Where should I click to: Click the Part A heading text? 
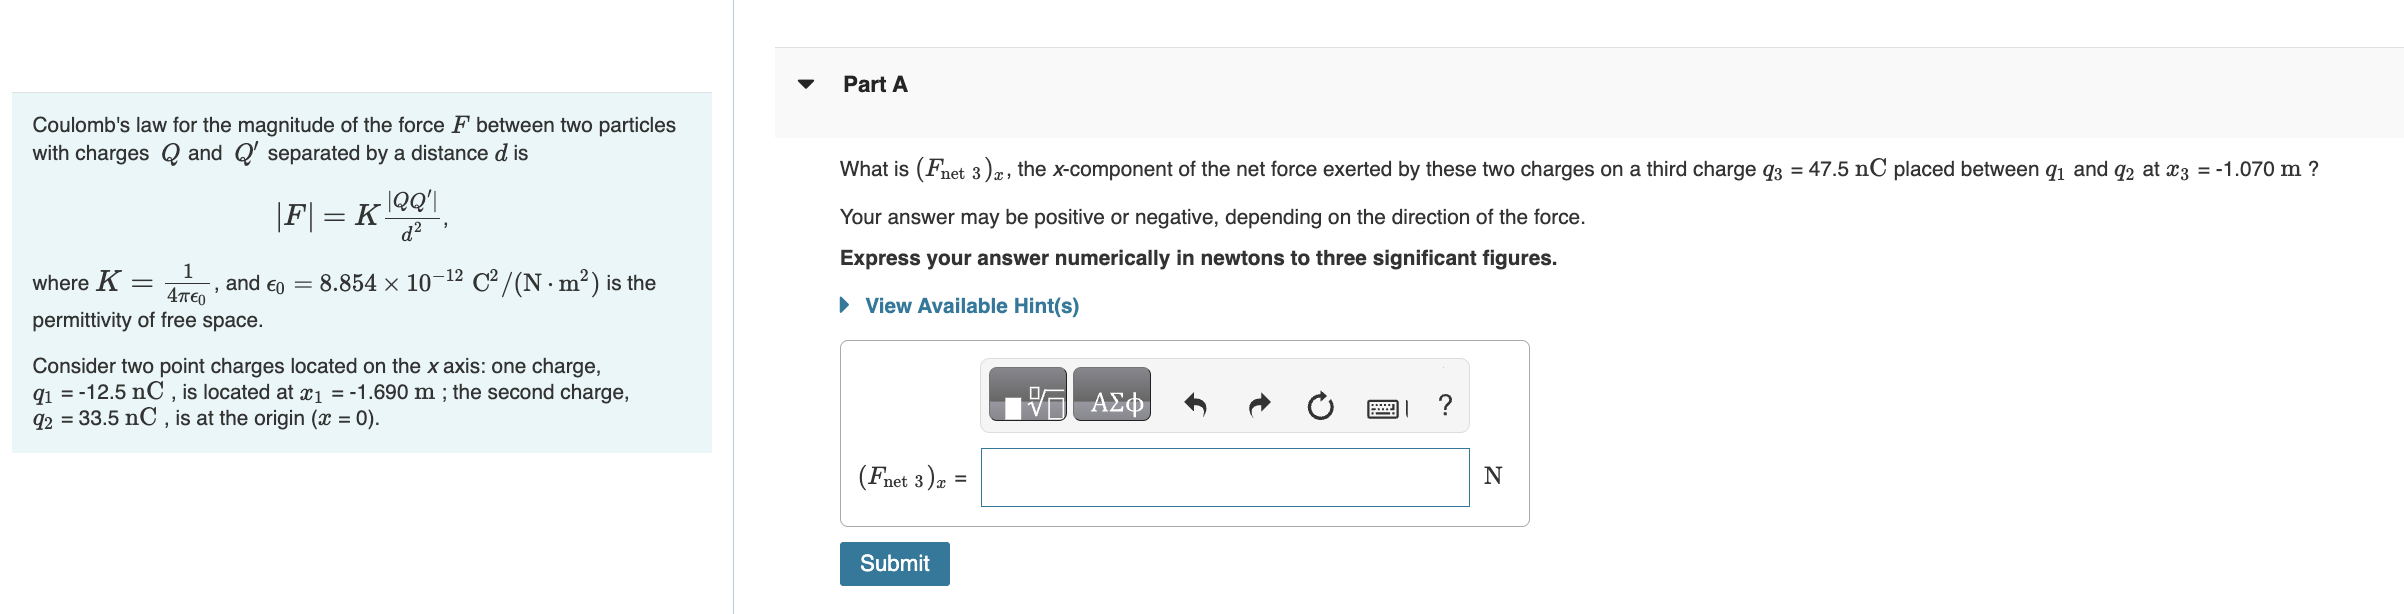(x=875, y=84)
